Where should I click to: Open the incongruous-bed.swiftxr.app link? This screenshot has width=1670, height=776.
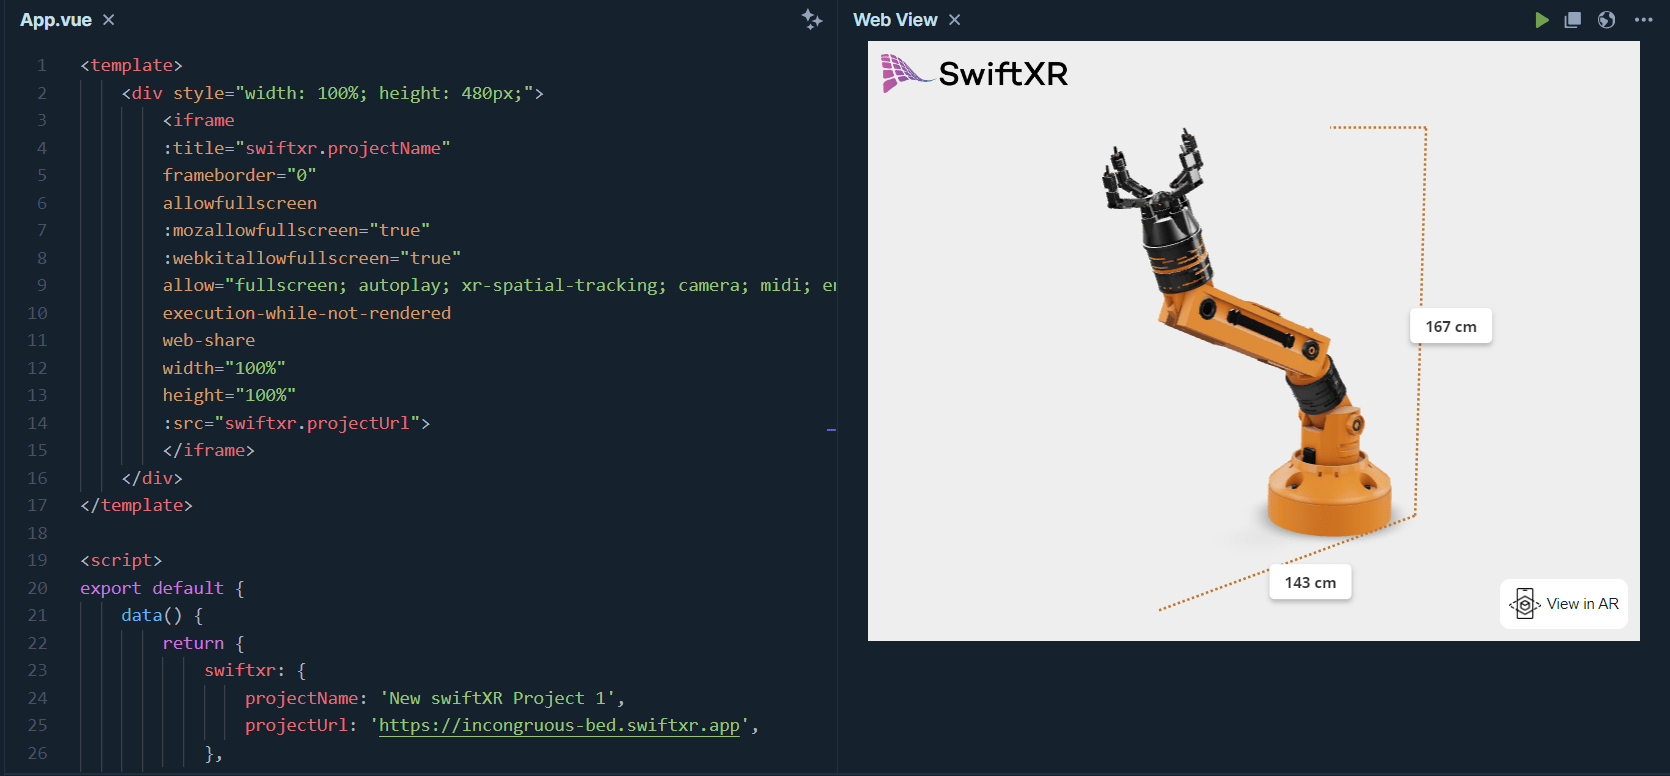(x=559, y=726)
